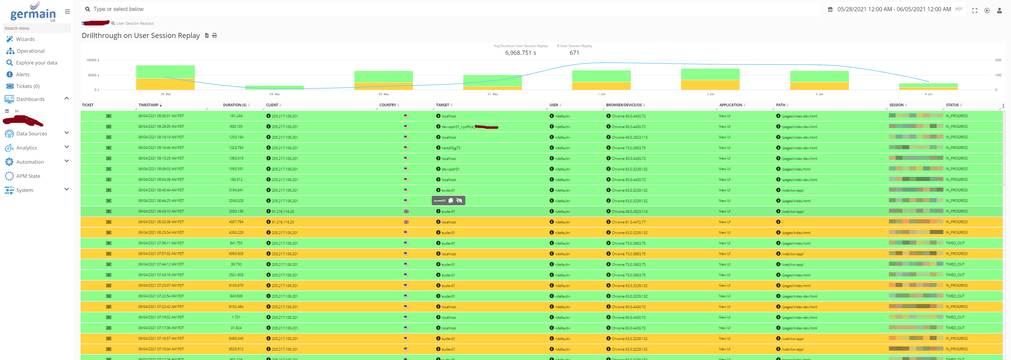Viewport: 1011px width, 360px height.
Task: Collapse sidebar with the hamburger menu icon
Action: click(67, 11)
